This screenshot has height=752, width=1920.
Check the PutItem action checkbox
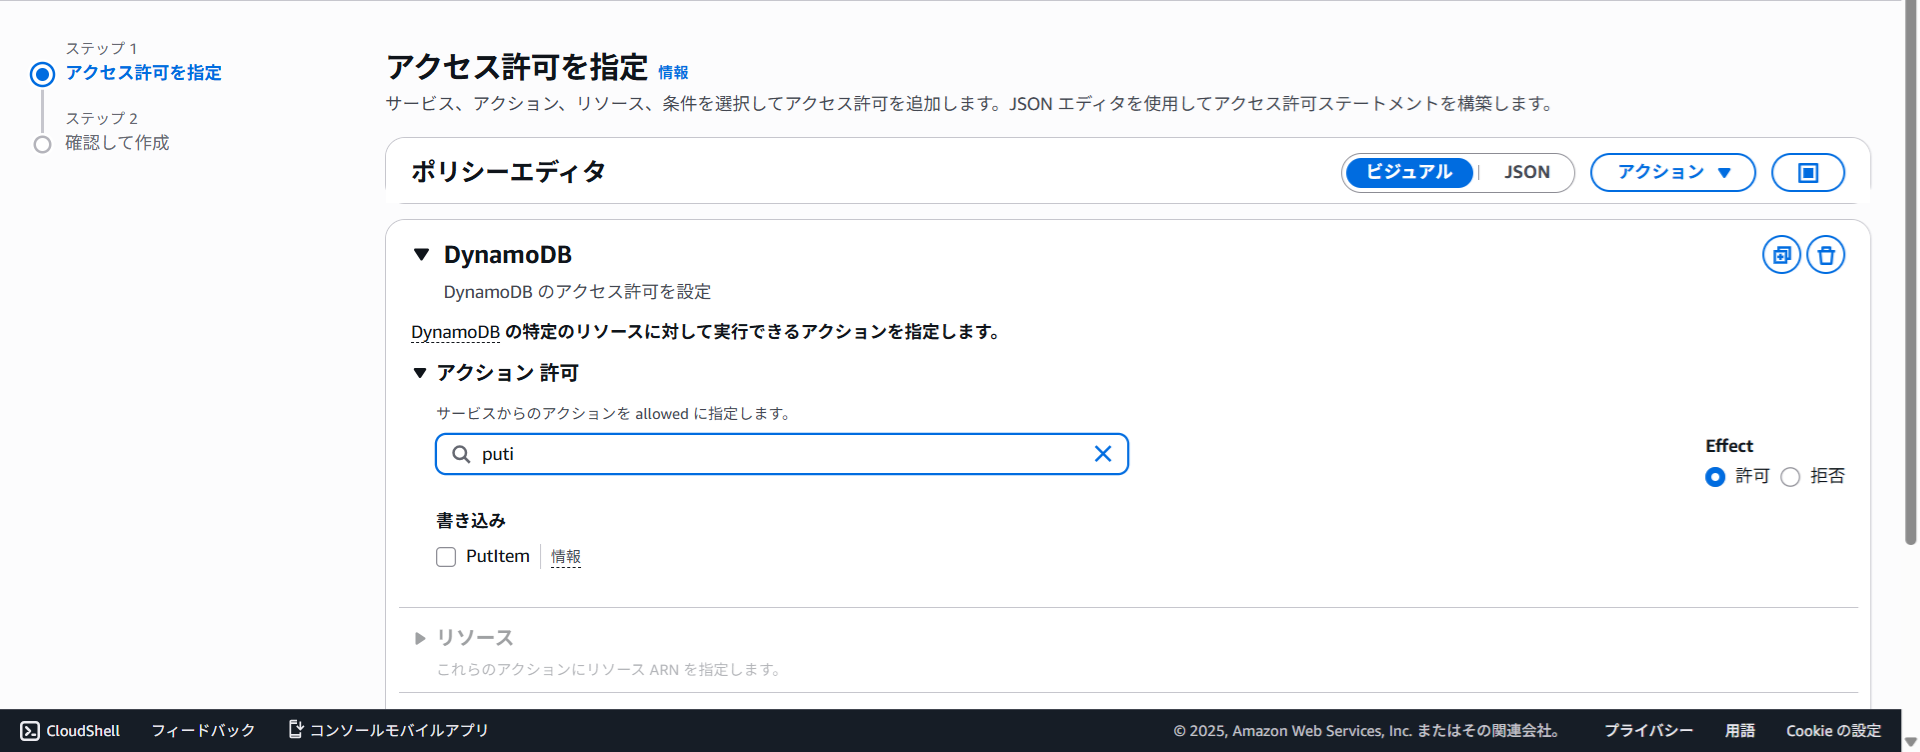(x=446, y=557)
